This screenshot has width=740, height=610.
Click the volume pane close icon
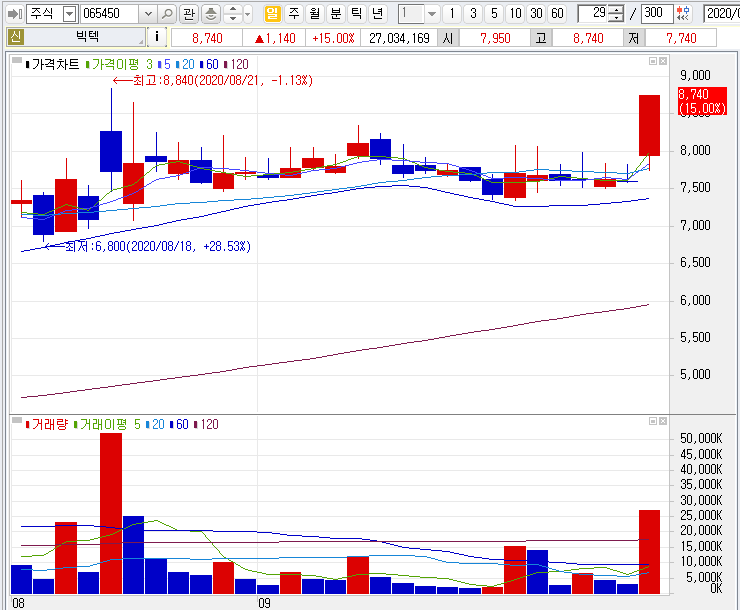663,421
